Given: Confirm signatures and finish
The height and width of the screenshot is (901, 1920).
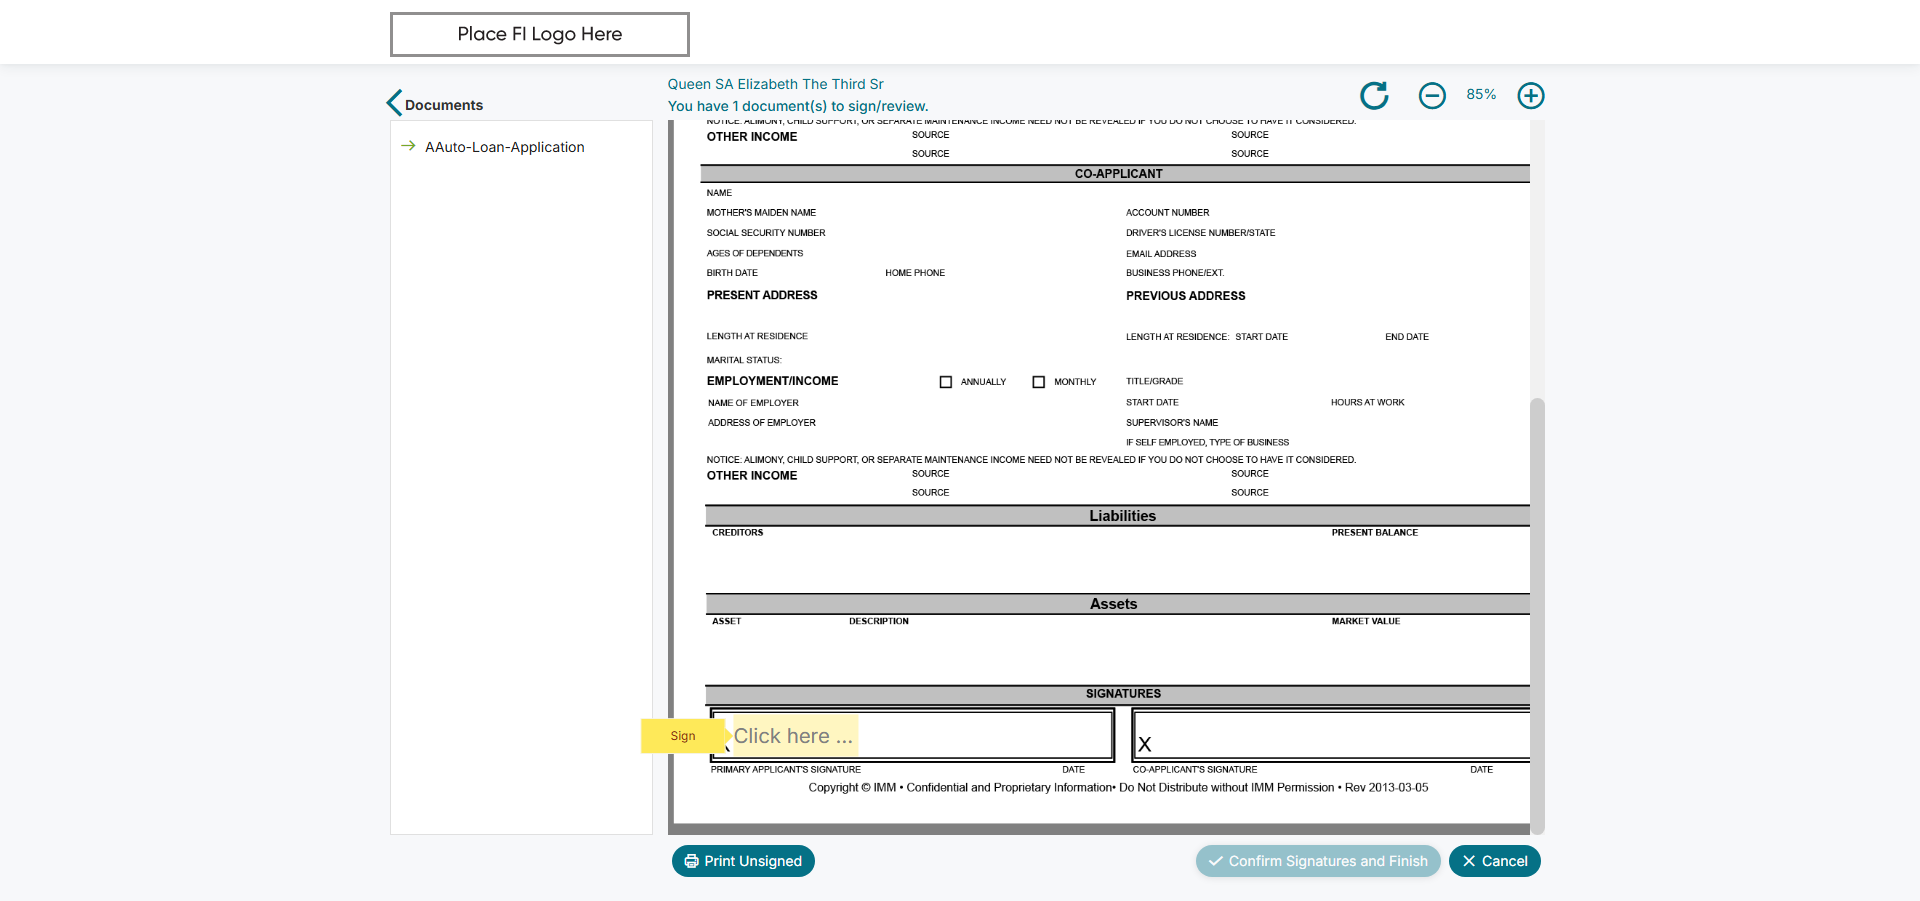Looking at the screenshot, I should point(1318,861).
